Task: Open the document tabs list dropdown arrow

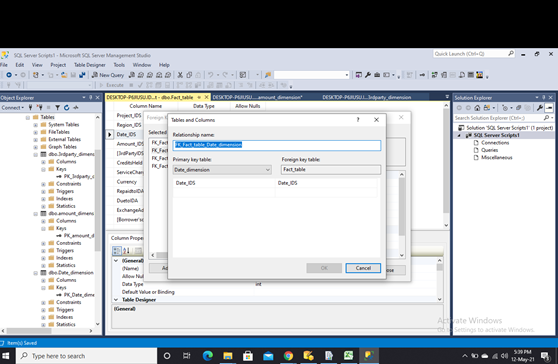Action: point(447,97)
